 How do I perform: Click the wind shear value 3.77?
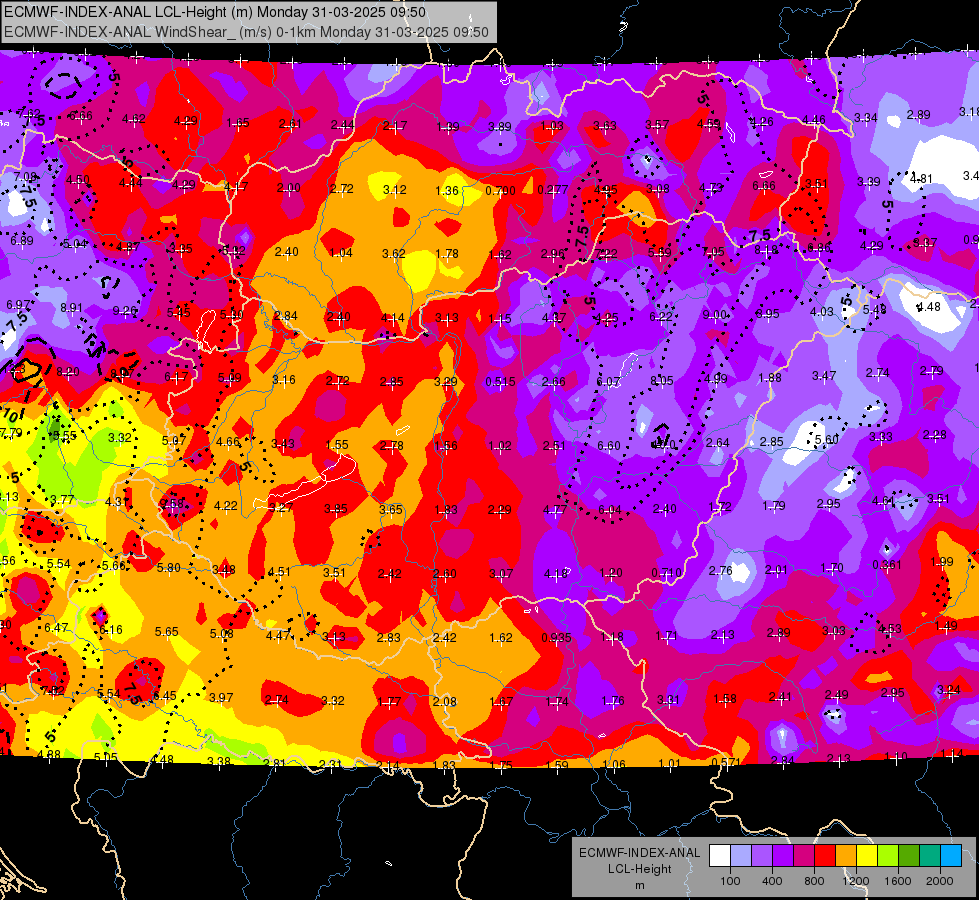62,499
